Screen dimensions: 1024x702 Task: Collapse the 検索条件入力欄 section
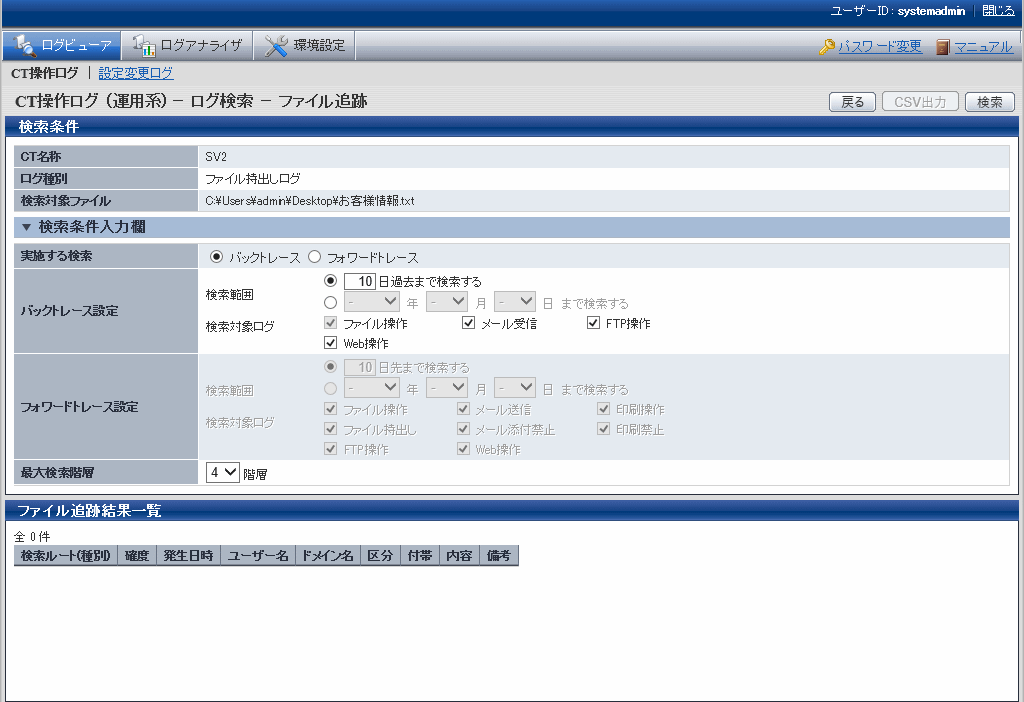click(x=27, y=227)
